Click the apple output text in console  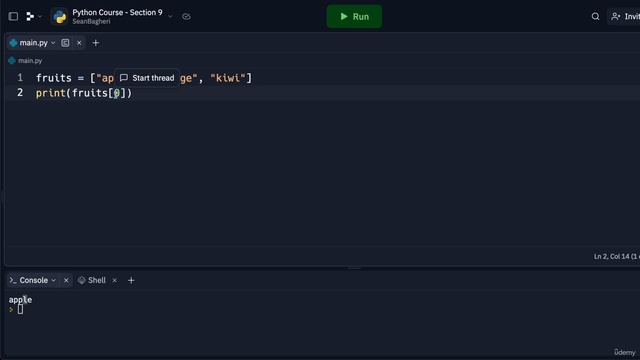click(20, 300)
